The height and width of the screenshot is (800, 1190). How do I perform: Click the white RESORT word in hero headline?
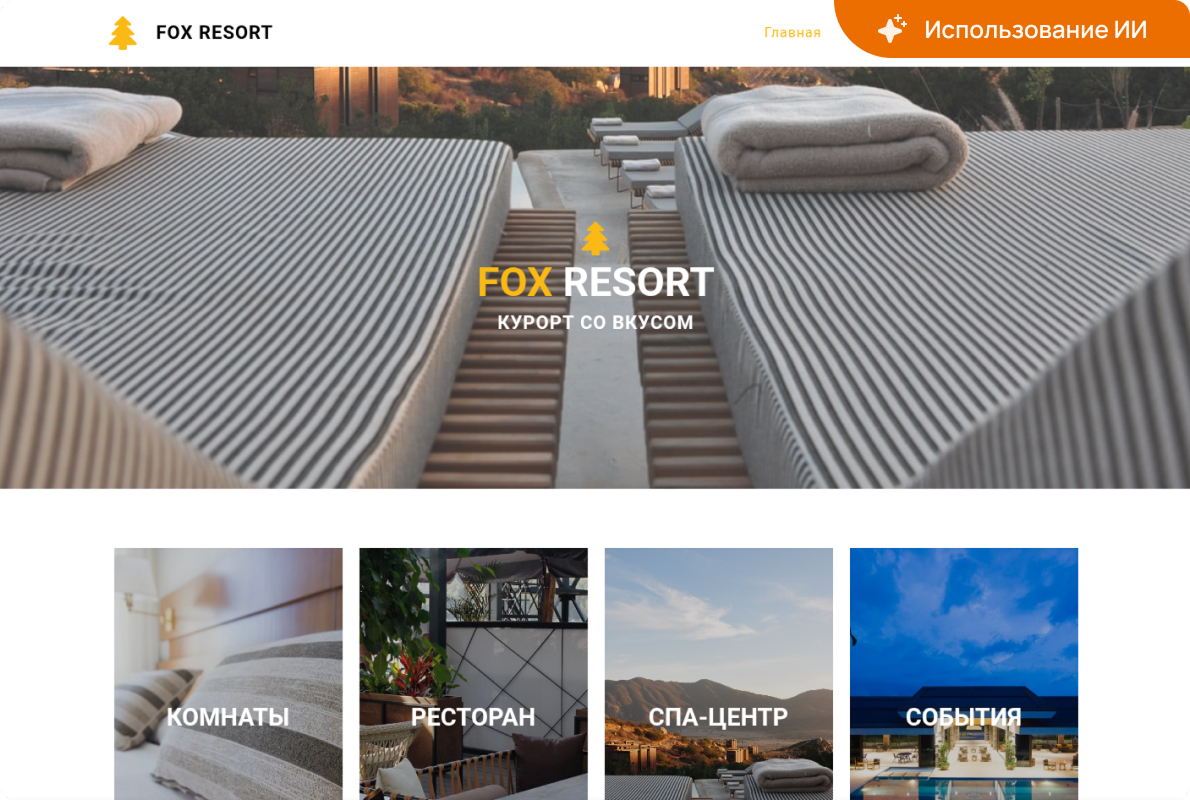click(x=638, y=282)
